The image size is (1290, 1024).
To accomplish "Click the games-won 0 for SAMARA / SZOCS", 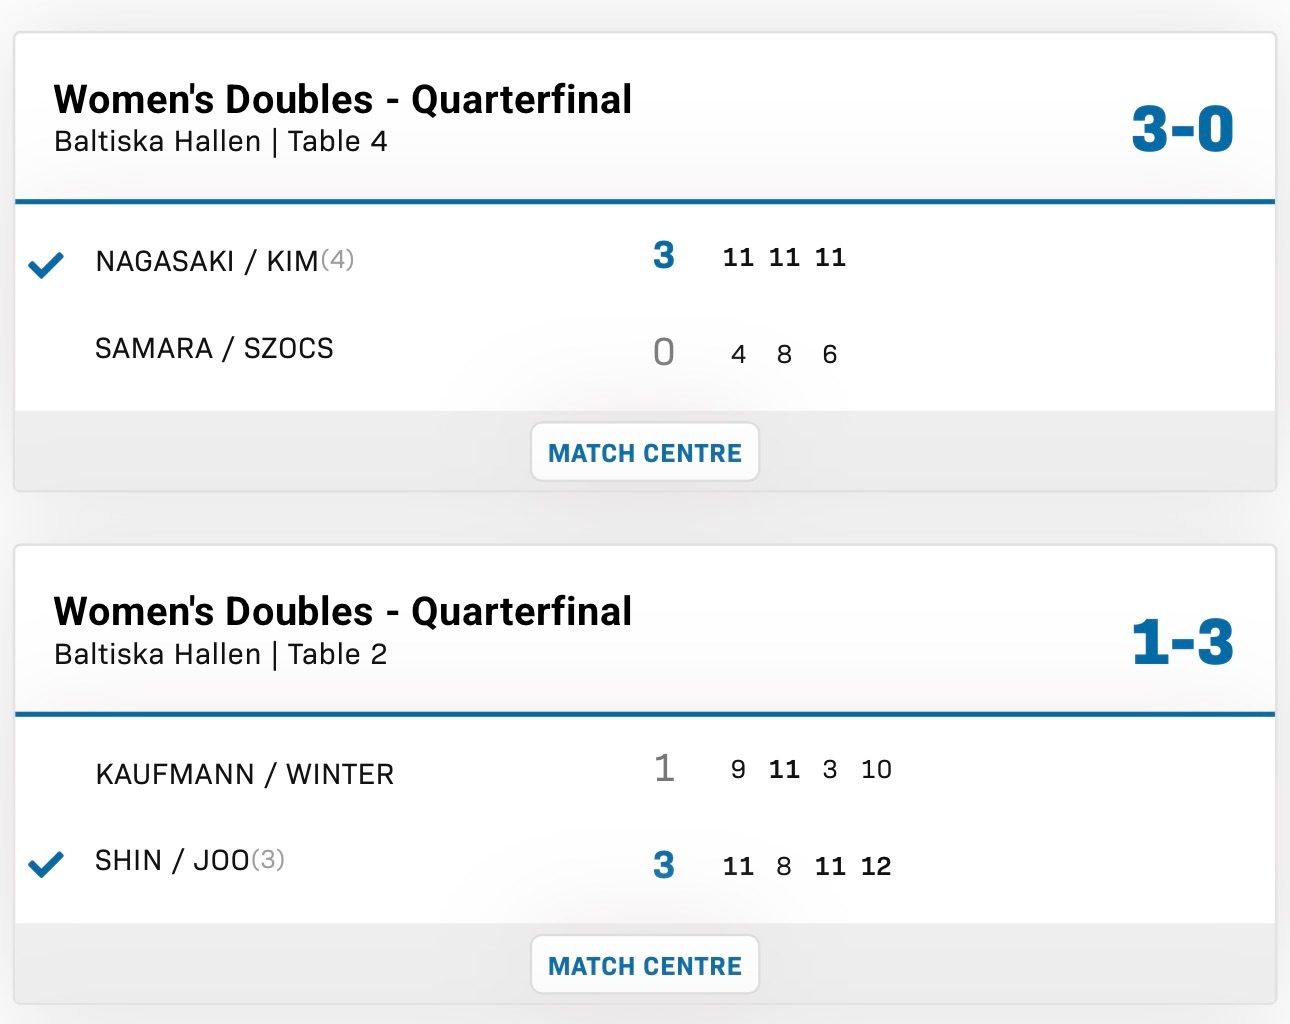I will tap(664, 352).
